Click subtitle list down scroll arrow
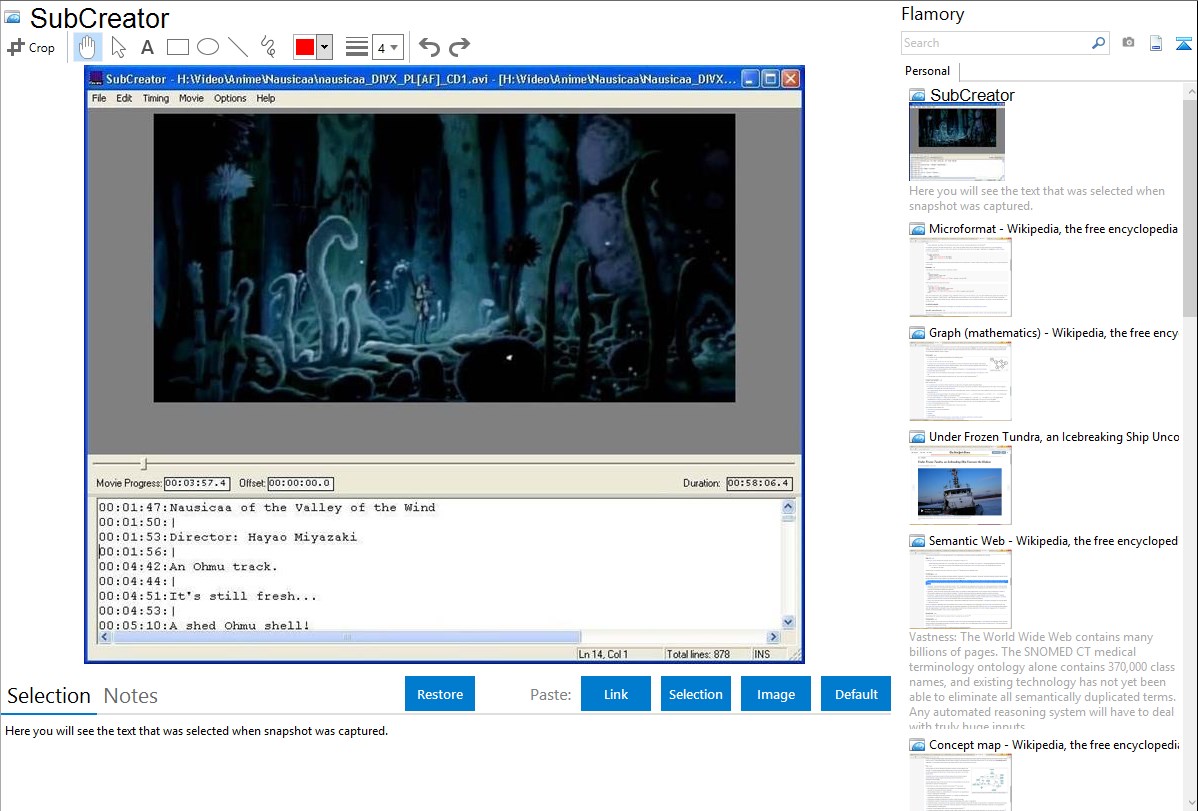Screen dimensions: 1198x811 788,622
